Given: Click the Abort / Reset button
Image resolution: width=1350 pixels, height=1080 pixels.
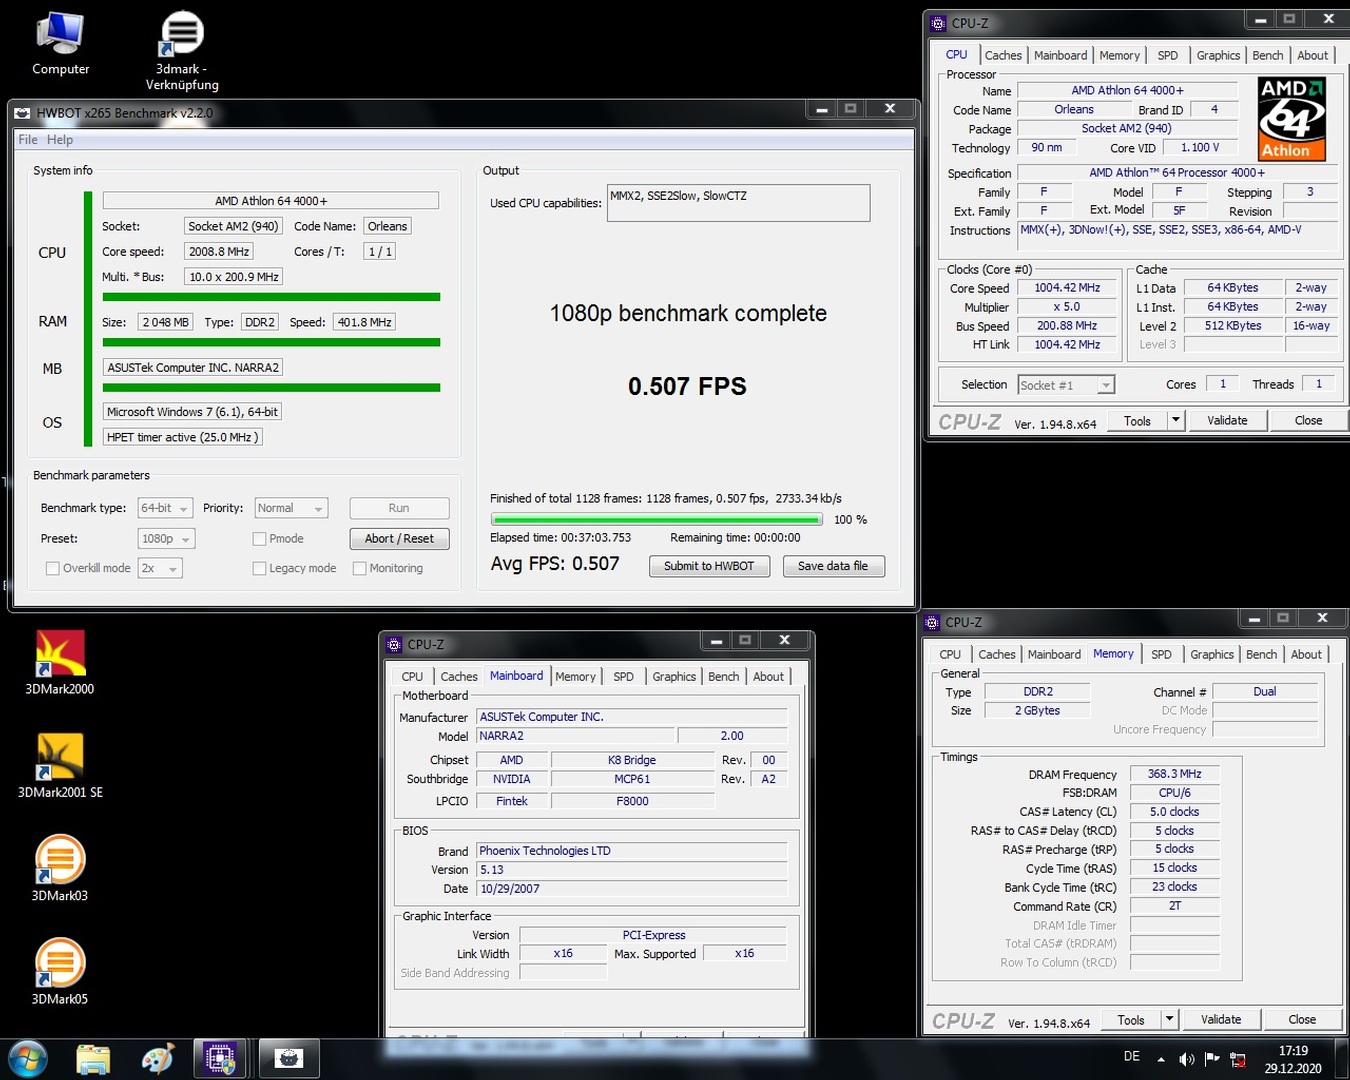Looking at the screenshot, I should pos(399,539).
